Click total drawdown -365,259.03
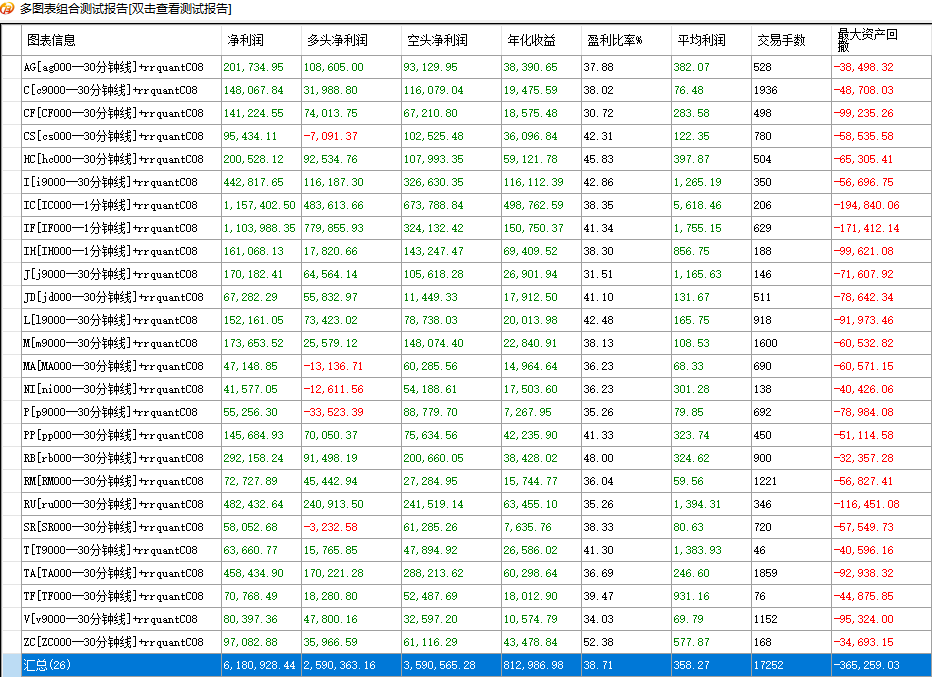Image resolution: width=932 pixels, height=677 pixels. (866, 665)
